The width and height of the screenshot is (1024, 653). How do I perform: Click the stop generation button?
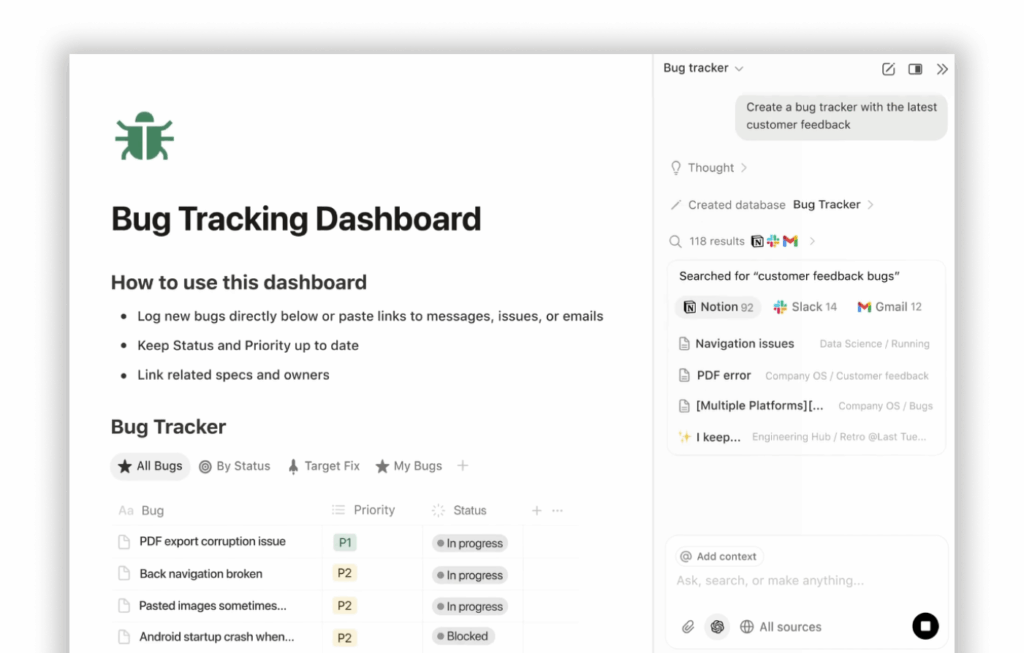click(x=925, y=626)
